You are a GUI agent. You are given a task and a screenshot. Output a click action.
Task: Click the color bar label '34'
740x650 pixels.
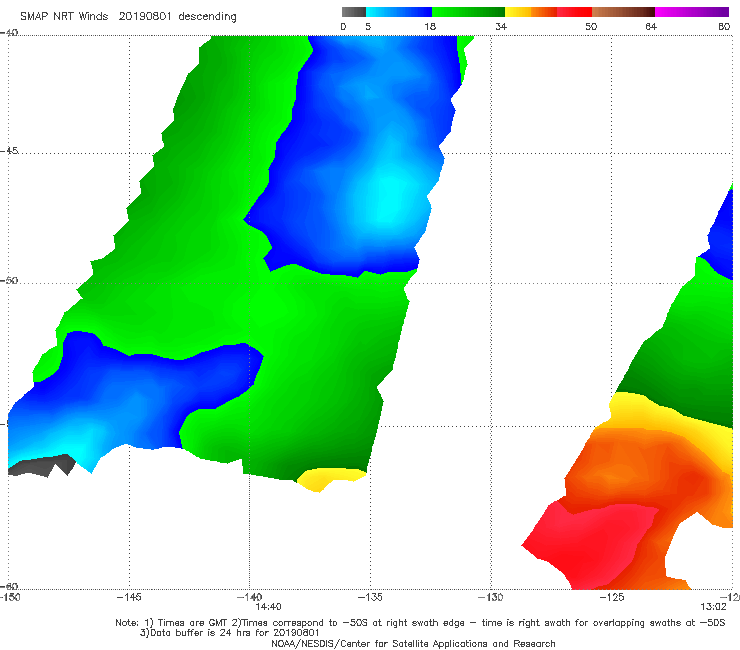coord(501,27)
